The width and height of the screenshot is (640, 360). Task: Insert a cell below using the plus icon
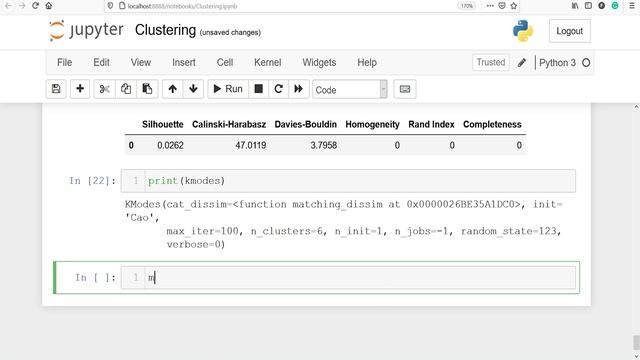click(80, 89)
